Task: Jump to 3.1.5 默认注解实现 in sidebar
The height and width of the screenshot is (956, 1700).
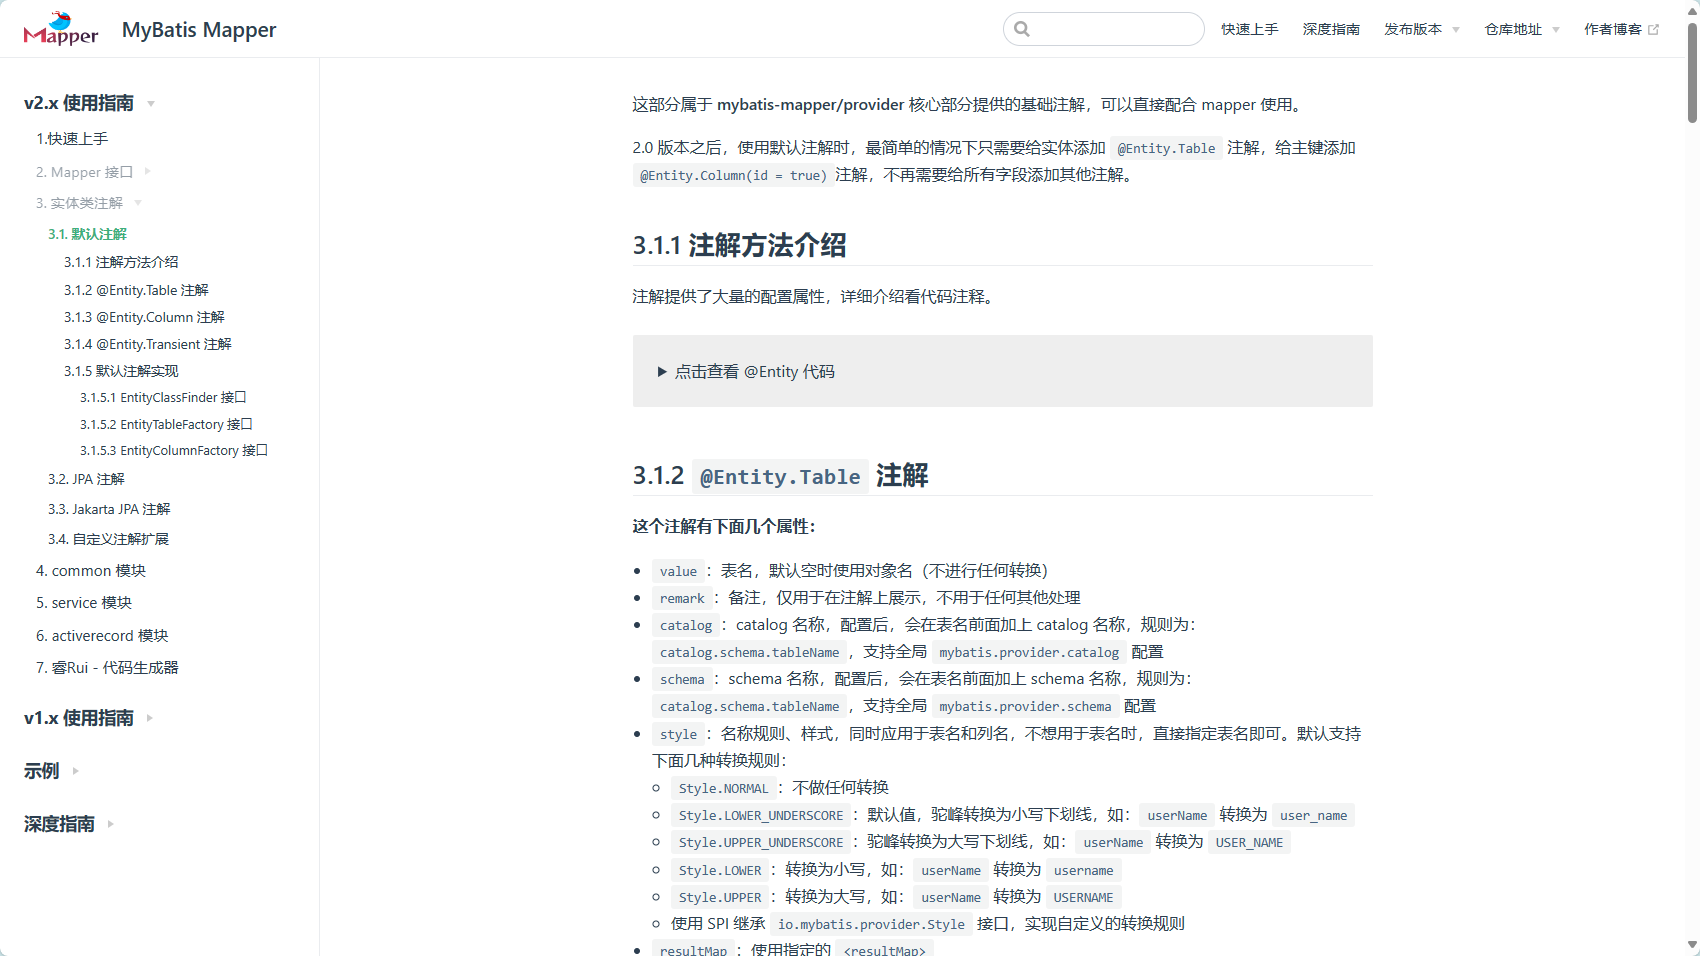Action: tap(121, 371)
